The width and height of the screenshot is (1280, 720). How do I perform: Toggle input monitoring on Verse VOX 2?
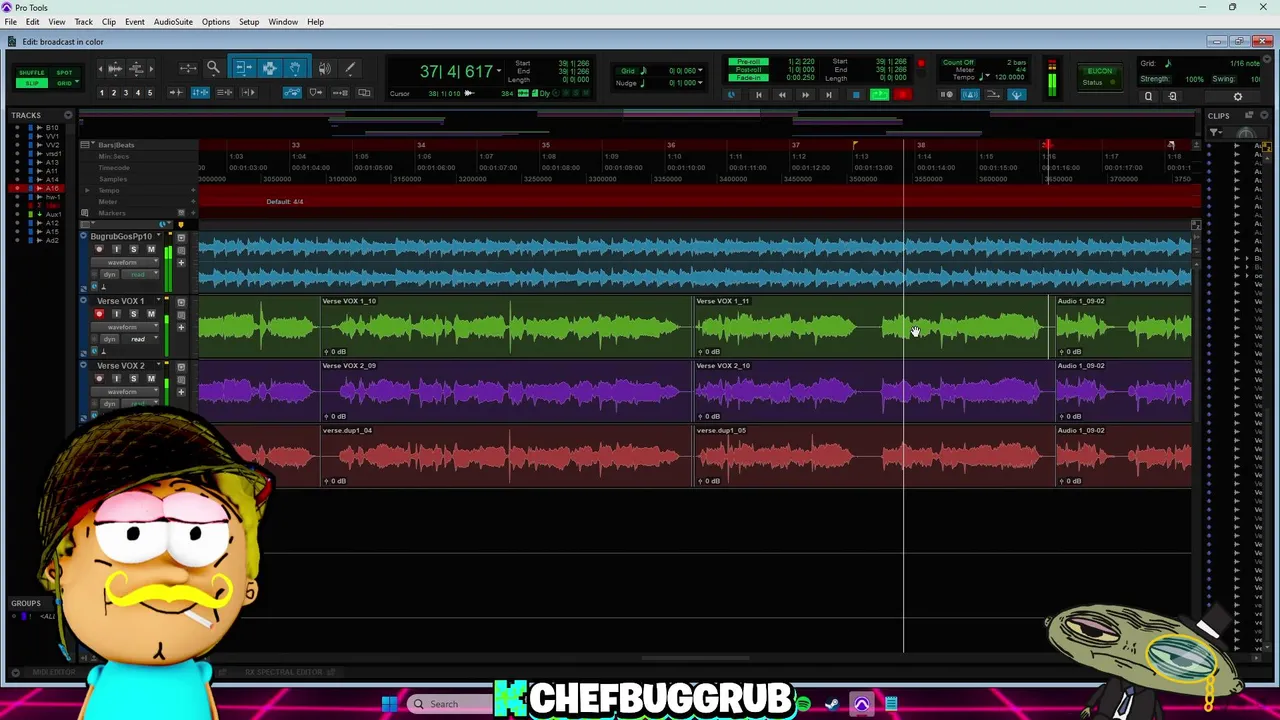[x=116, y=378]
